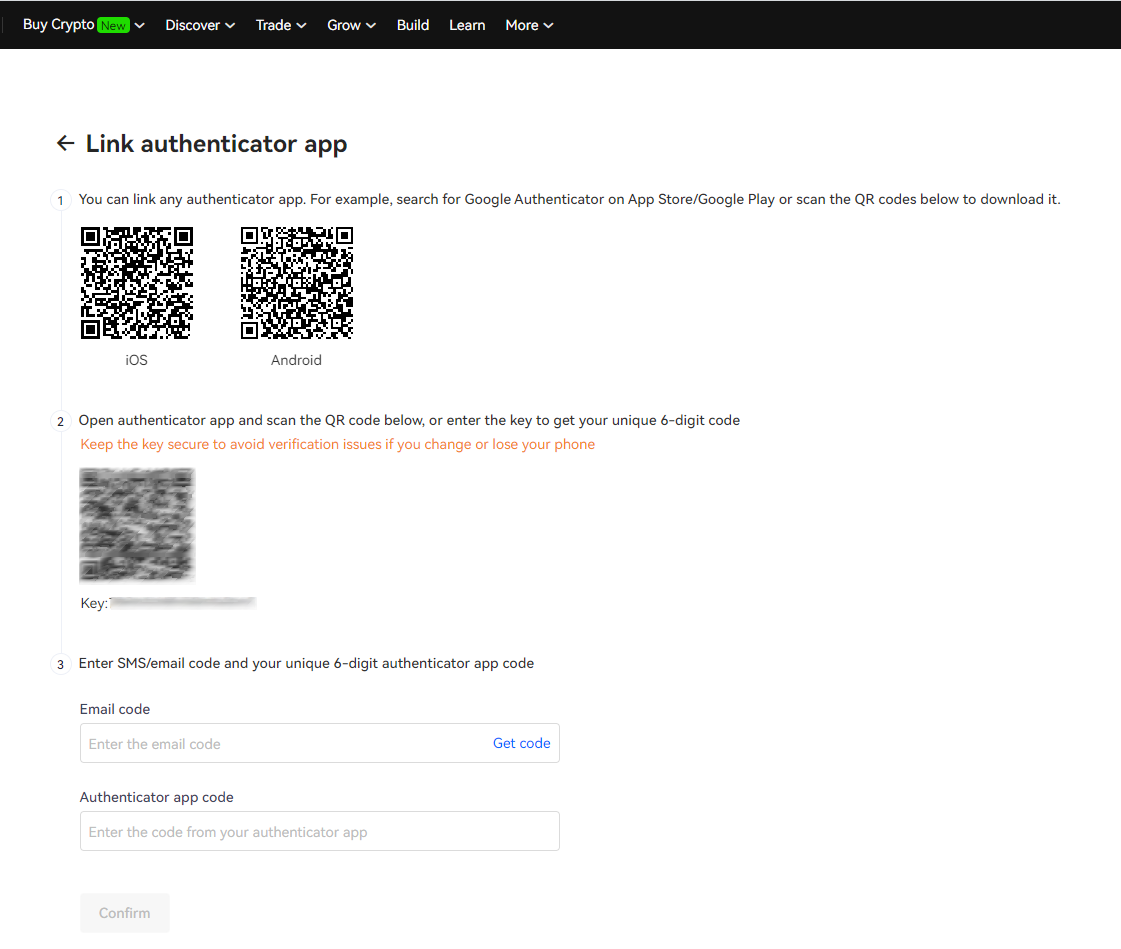Open the Learn section

coord(467,25)
